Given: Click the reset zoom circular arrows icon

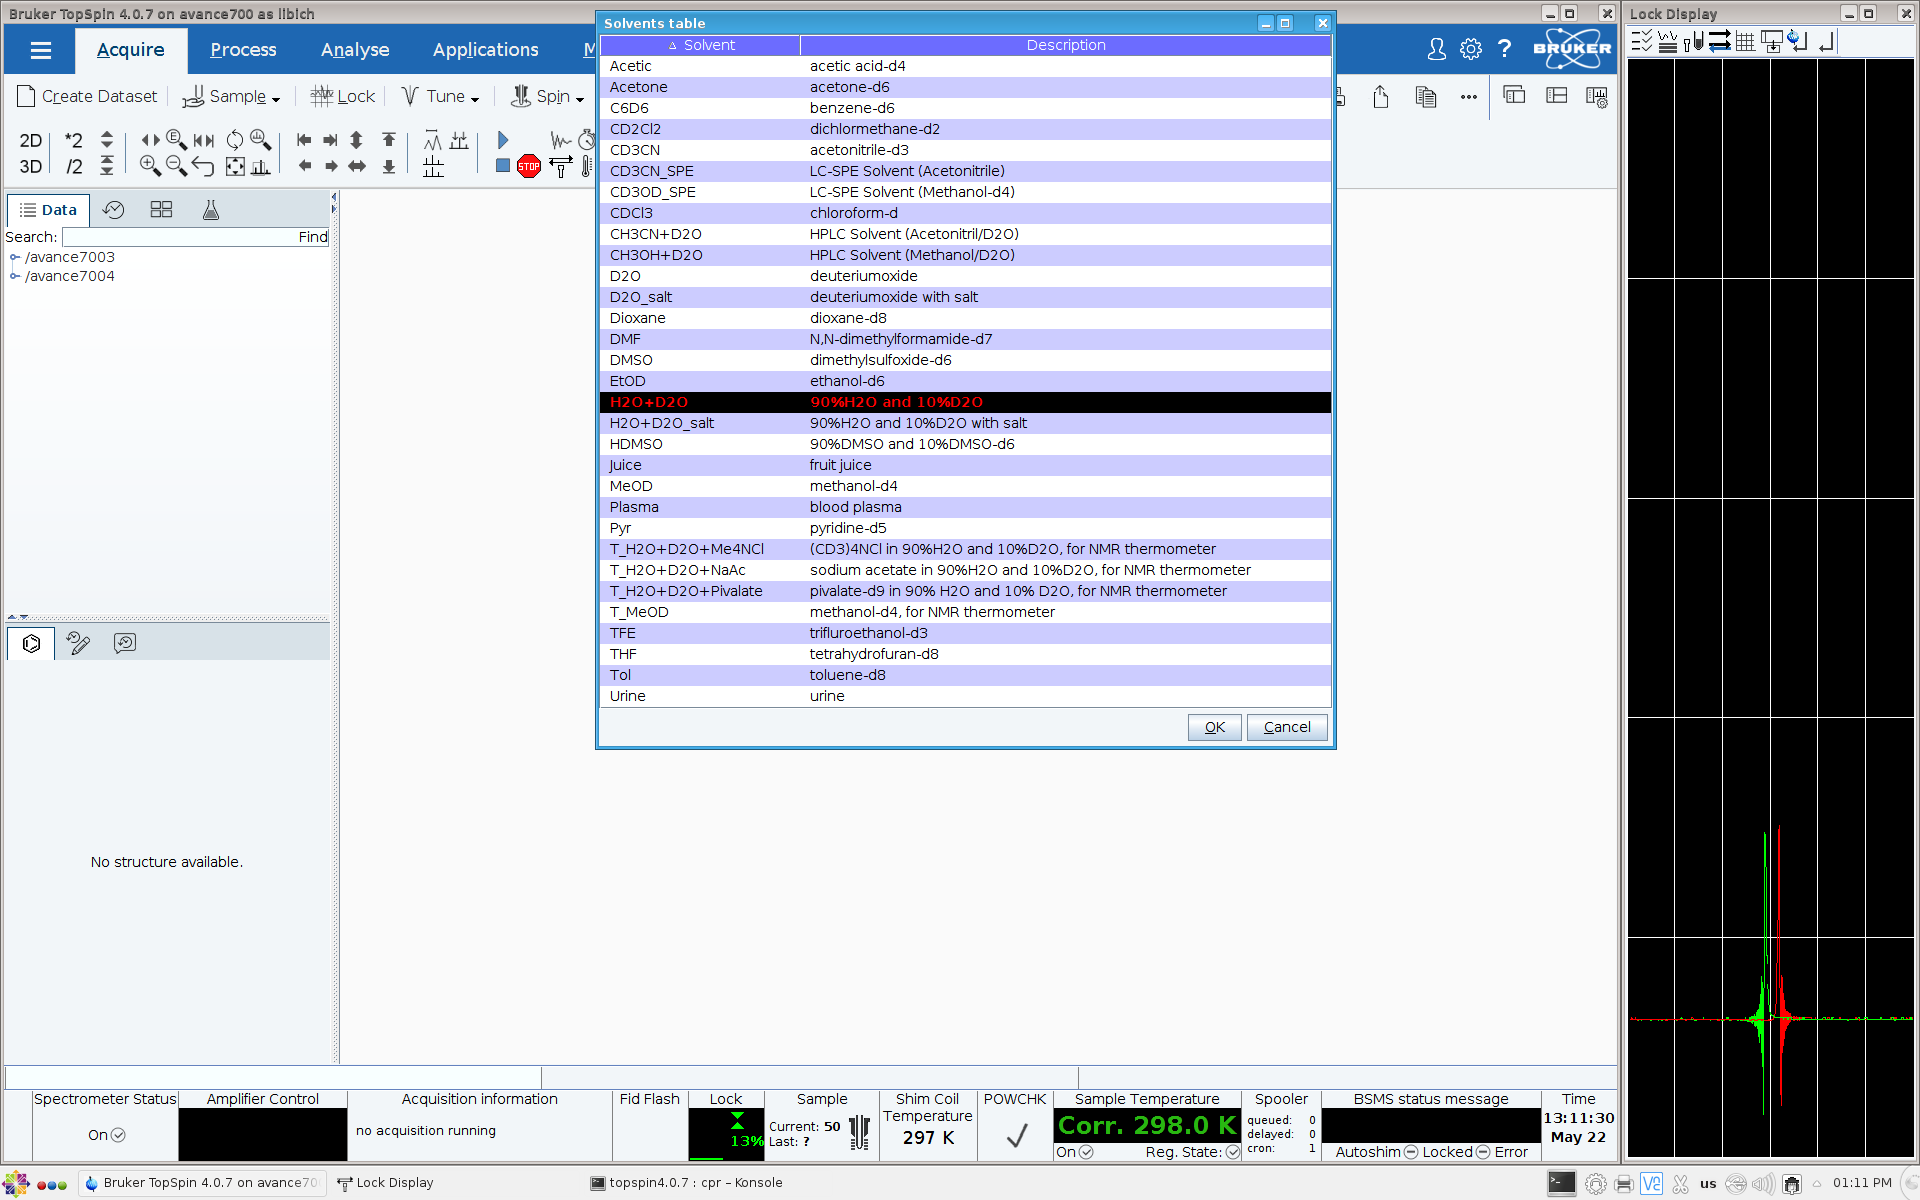Looking at the screenshot, I should click(234, 140).
